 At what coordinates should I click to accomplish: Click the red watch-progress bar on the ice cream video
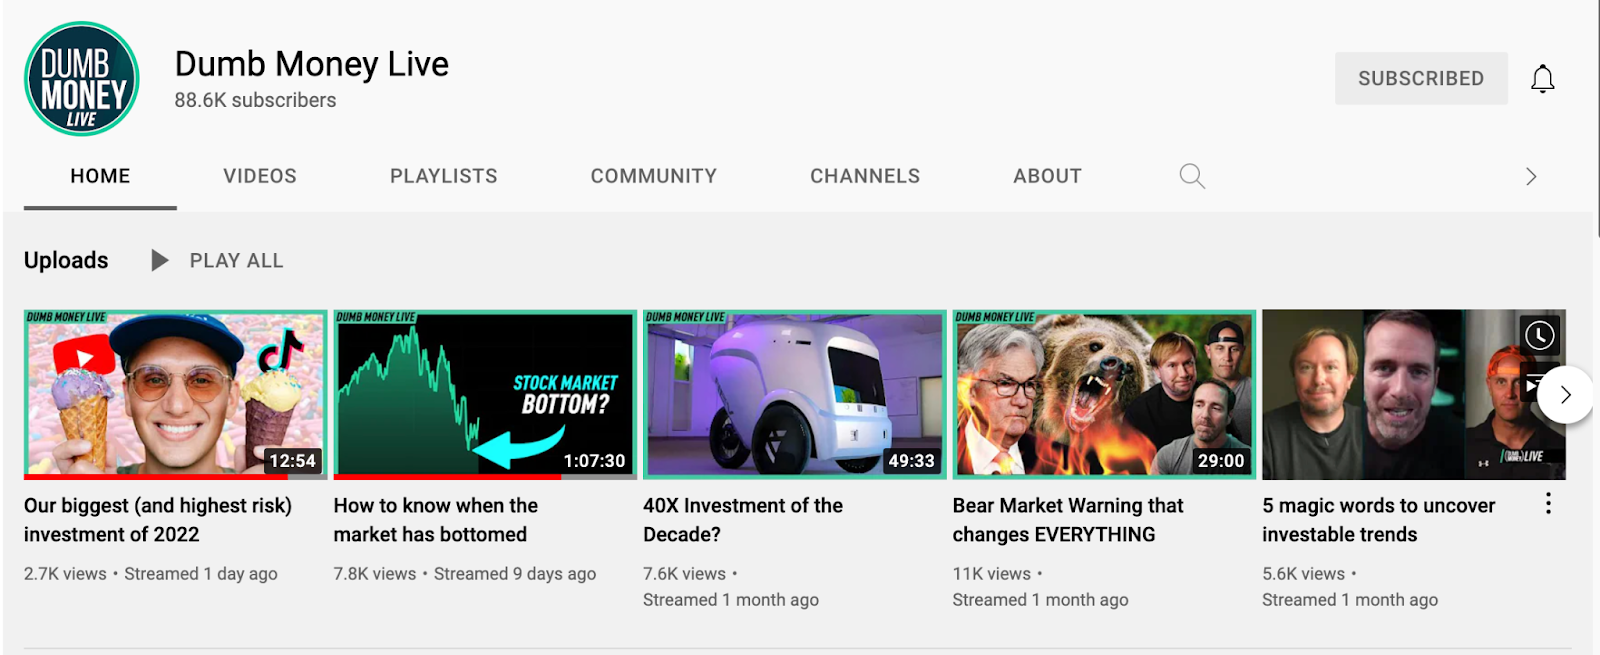[x=156, y=477]
